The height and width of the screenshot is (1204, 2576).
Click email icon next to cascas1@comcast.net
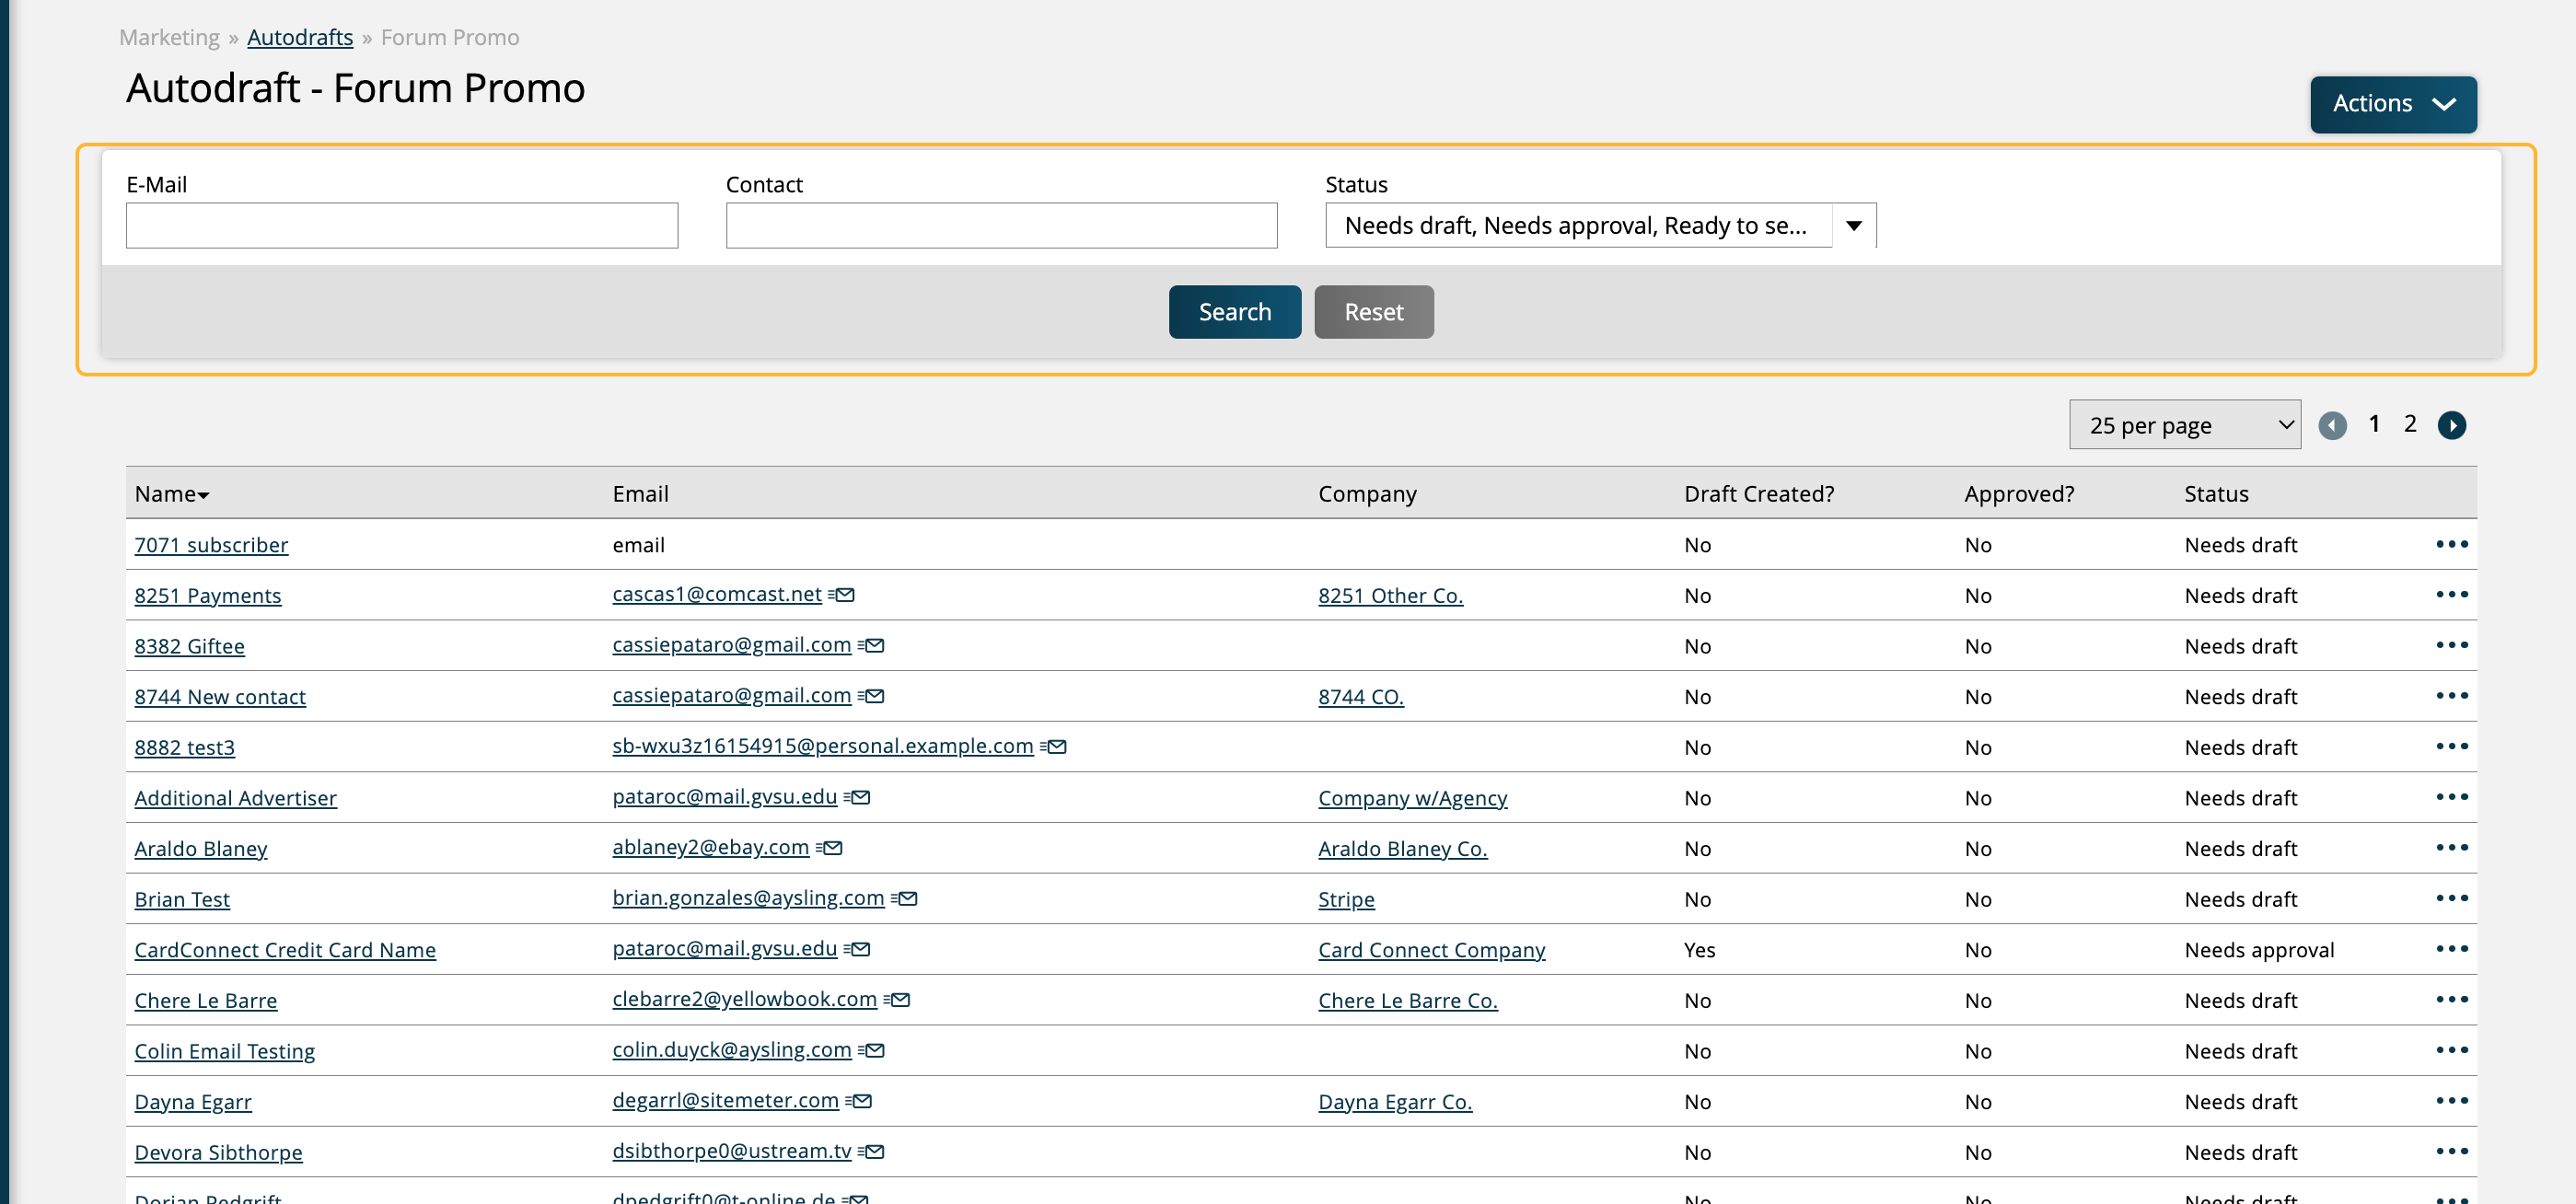coord(843,595)
